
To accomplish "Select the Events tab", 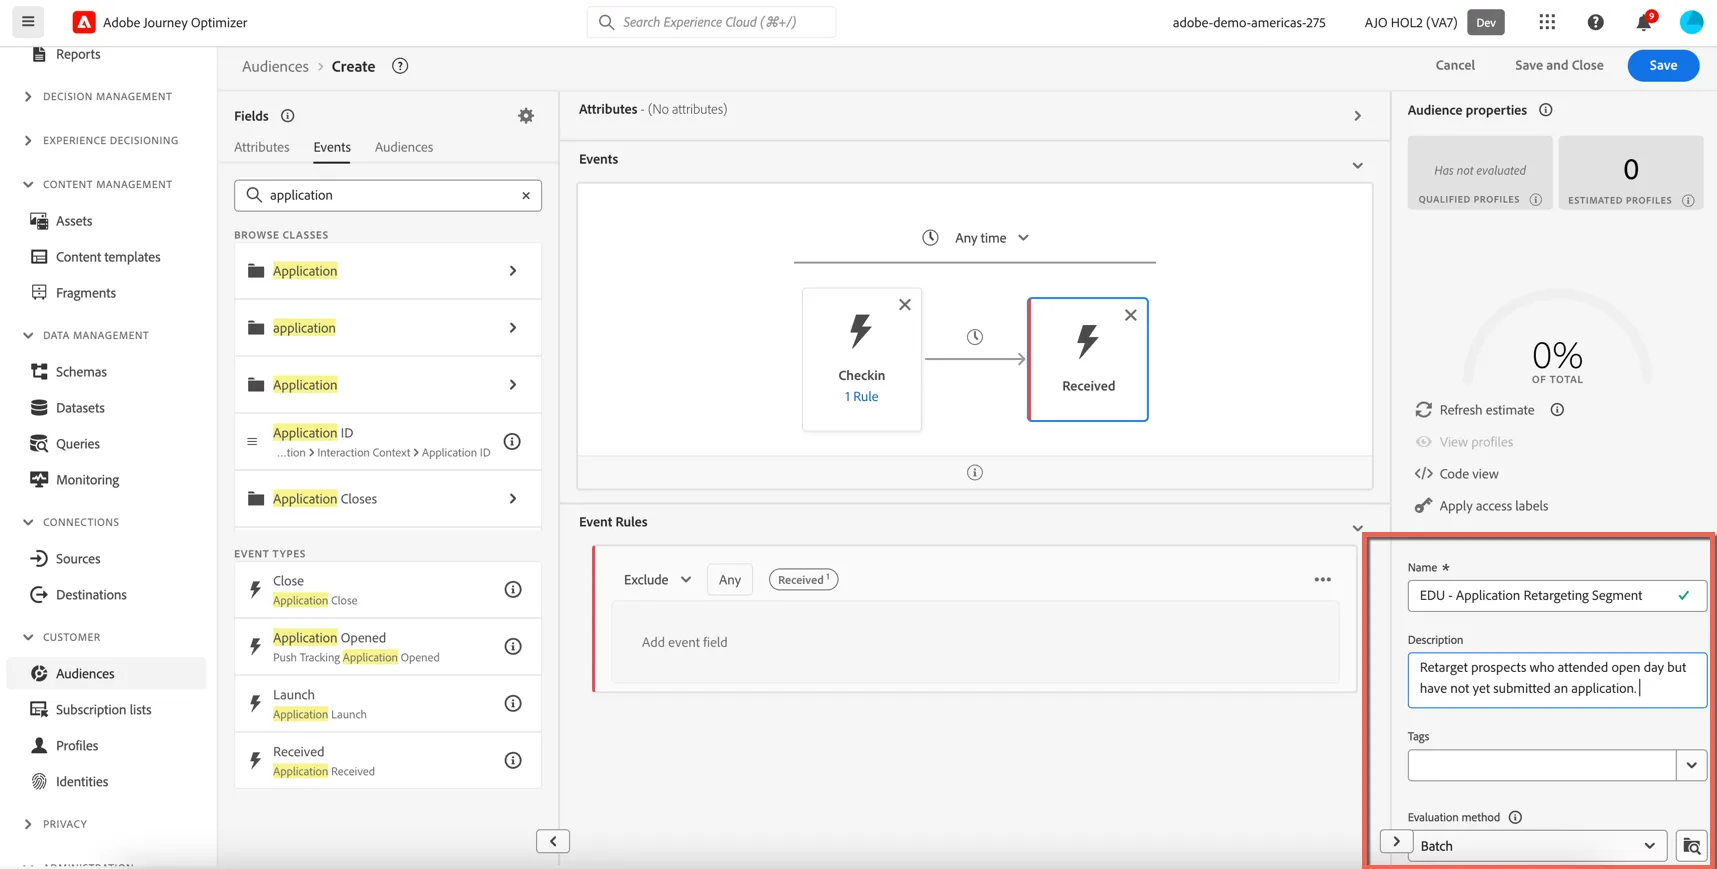I will [332, 147].
